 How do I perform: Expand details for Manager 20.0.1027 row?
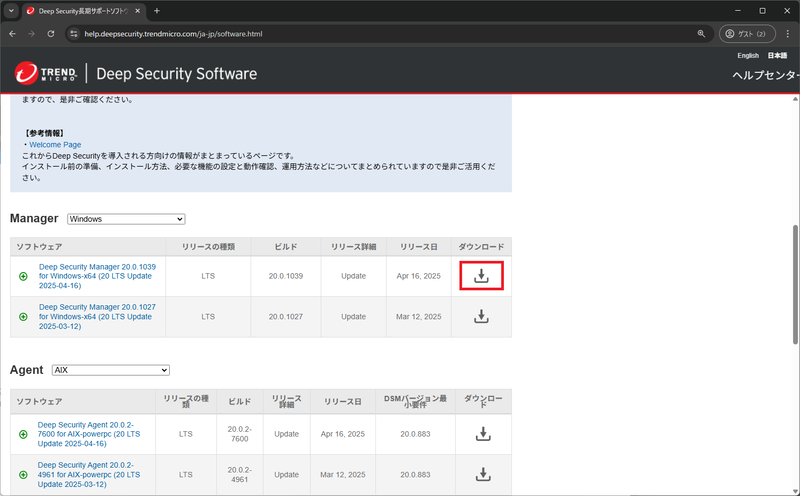(x=23, y=317)
